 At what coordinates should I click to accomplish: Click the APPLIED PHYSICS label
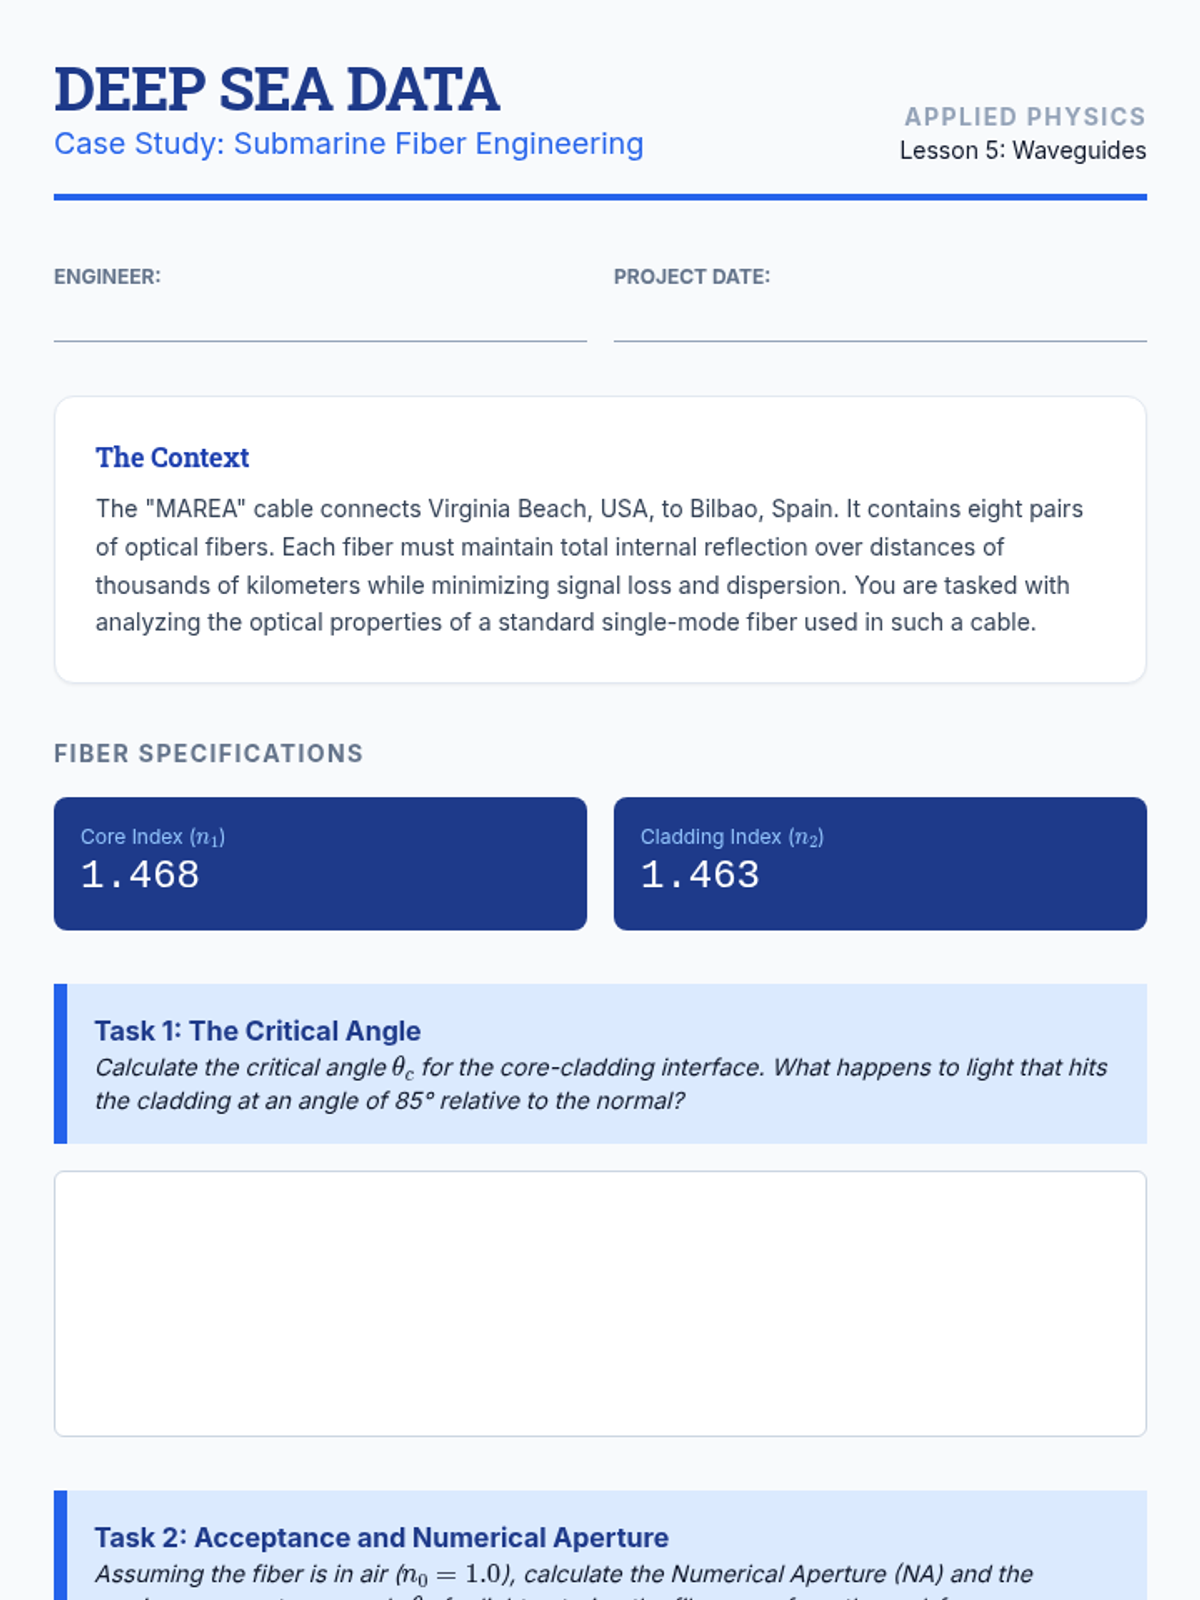(1025, 117)
